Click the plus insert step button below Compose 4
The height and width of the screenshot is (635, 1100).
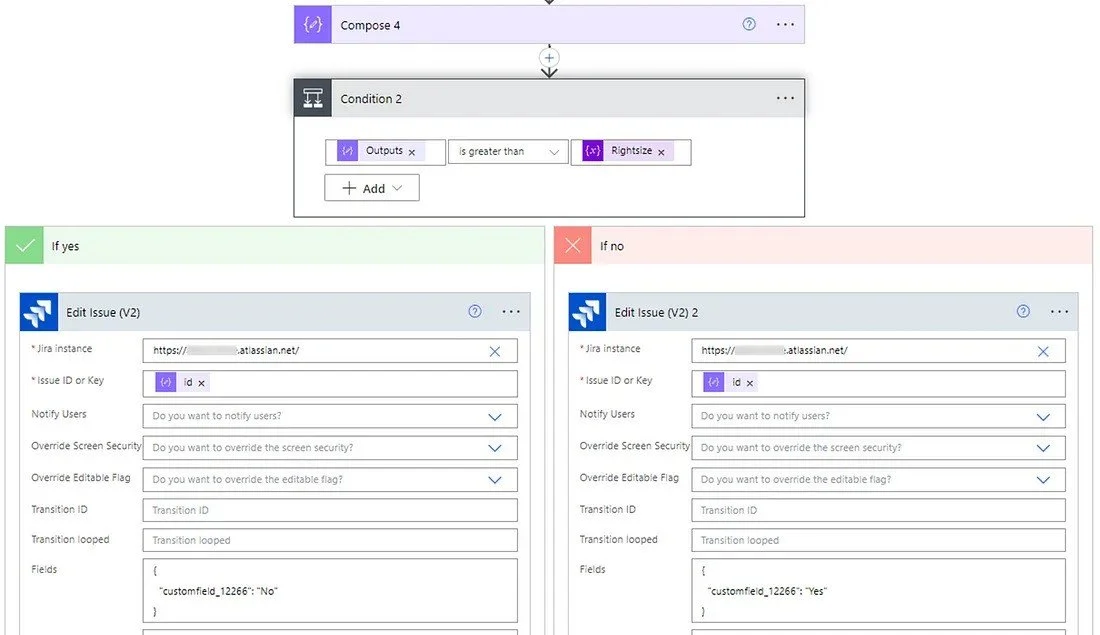click(x=549, y=58)
